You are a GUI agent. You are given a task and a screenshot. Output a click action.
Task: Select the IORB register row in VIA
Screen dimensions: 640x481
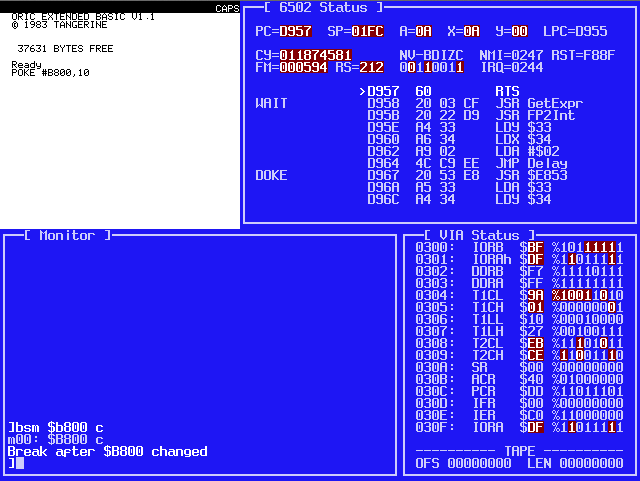click(519, 247)
